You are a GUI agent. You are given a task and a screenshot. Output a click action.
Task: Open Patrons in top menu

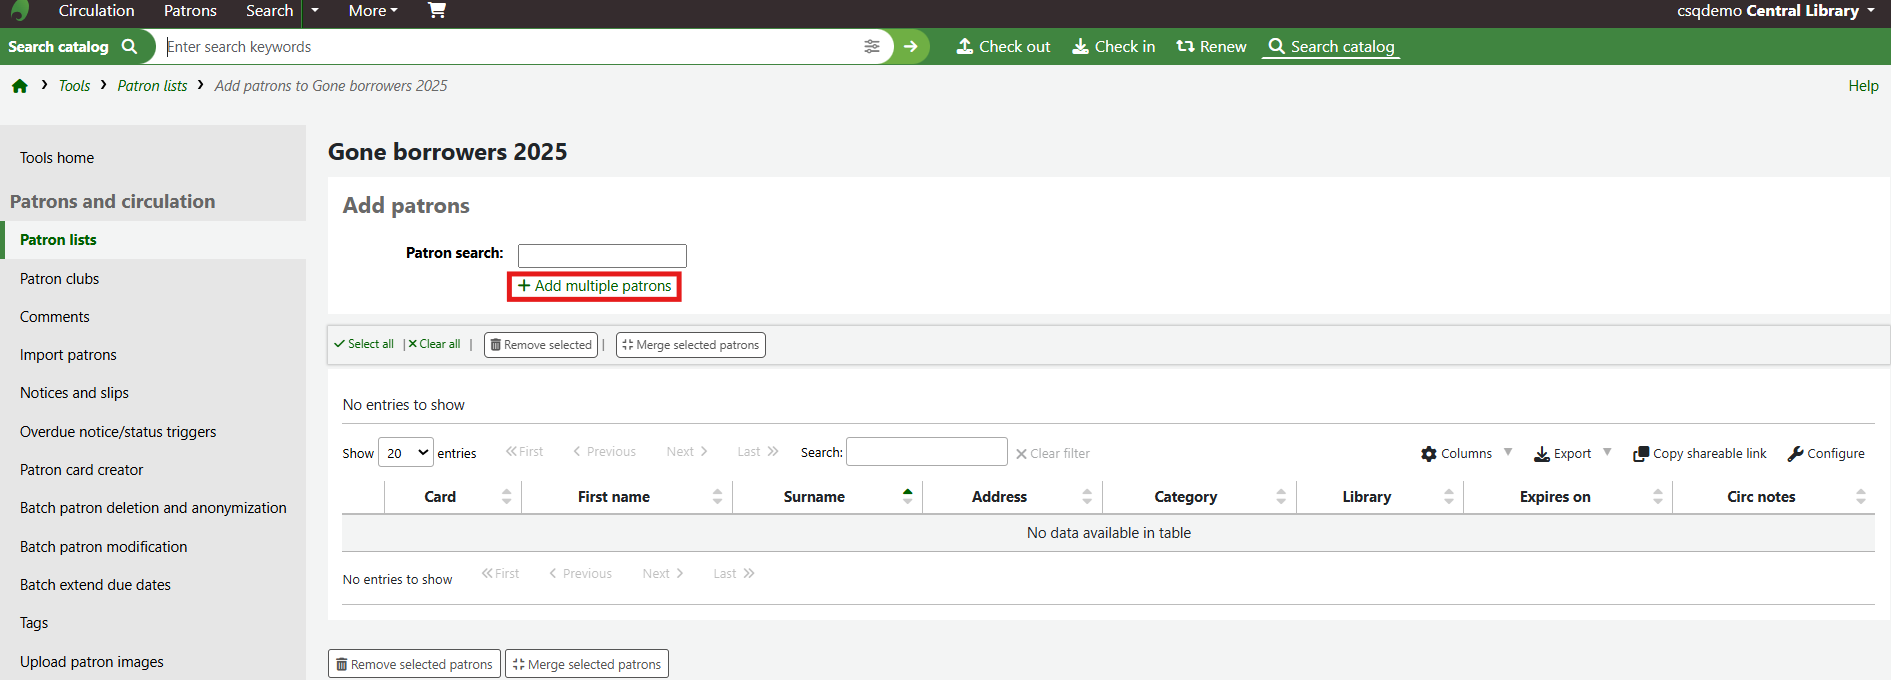[190, 11]
